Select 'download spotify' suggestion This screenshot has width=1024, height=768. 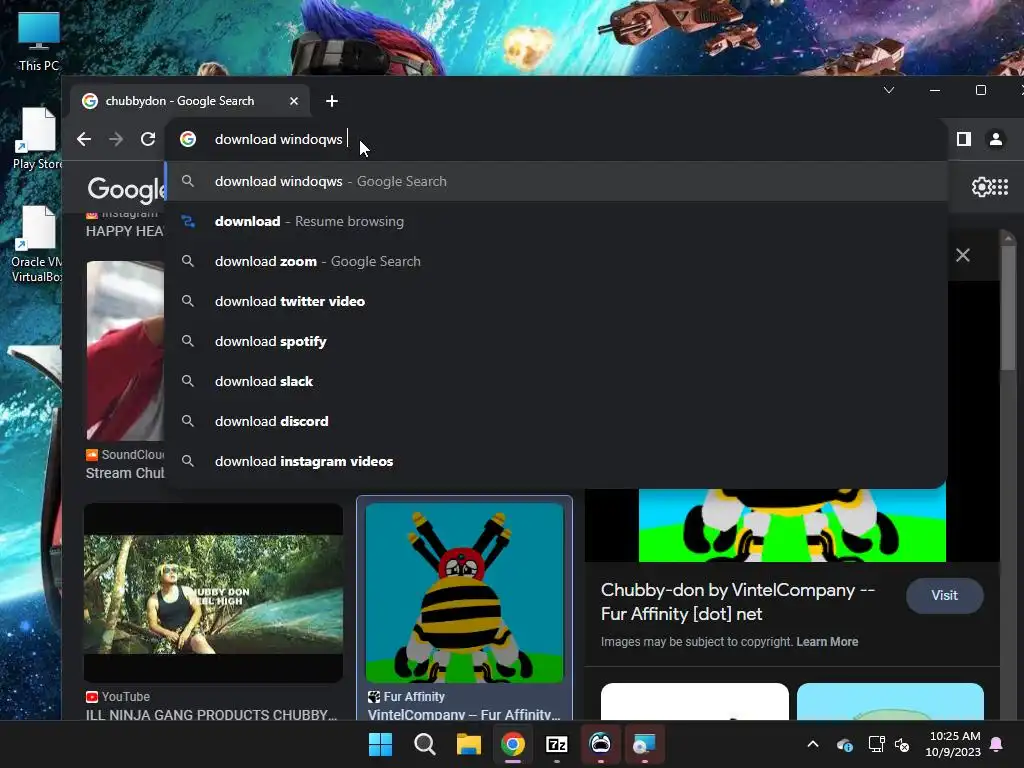pos(556,342)
